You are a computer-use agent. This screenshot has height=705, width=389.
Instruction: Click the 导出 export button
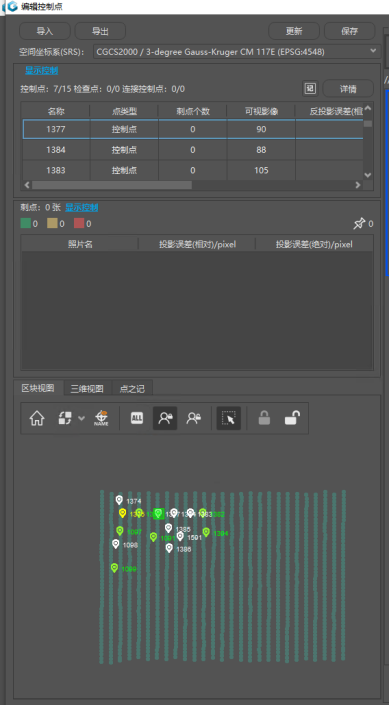tap(100, 31)
